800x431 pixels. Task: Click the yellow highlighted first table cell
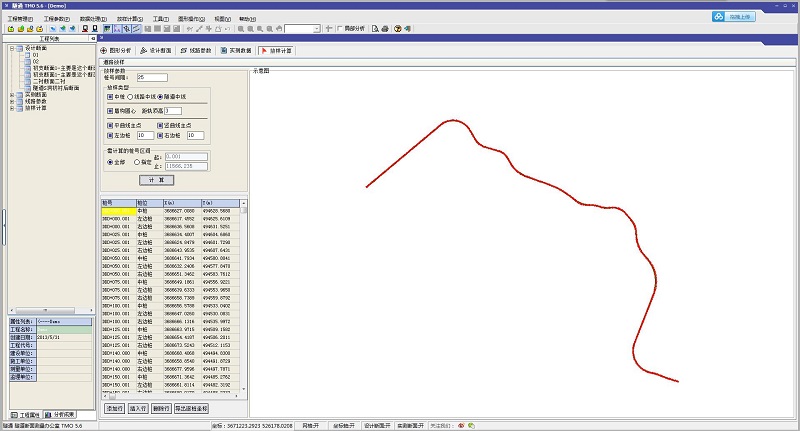[119, 211]
